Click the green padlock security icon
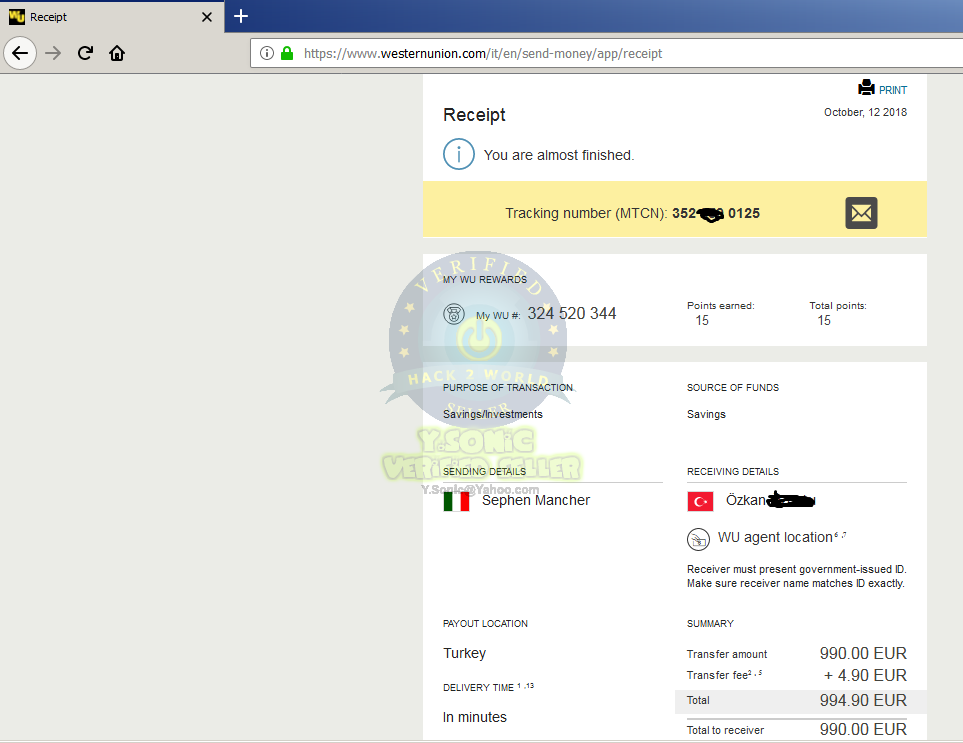This screenshot has height=743, width=963. (x=287, y=53)
